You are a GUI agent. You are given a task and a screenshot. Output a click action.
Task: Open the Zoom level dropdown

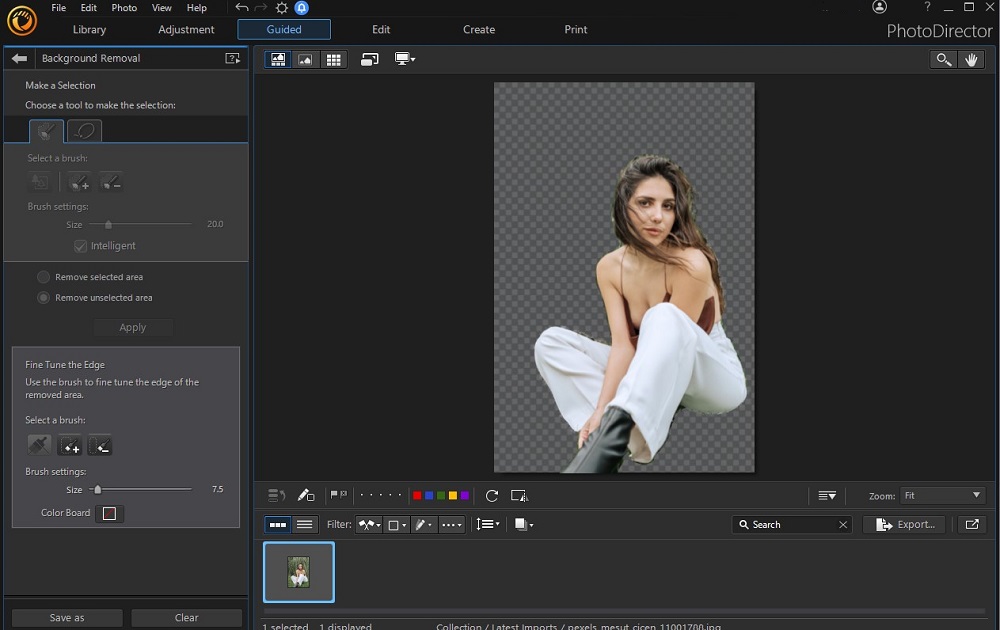pyautogui.click(x=941, y=495)
